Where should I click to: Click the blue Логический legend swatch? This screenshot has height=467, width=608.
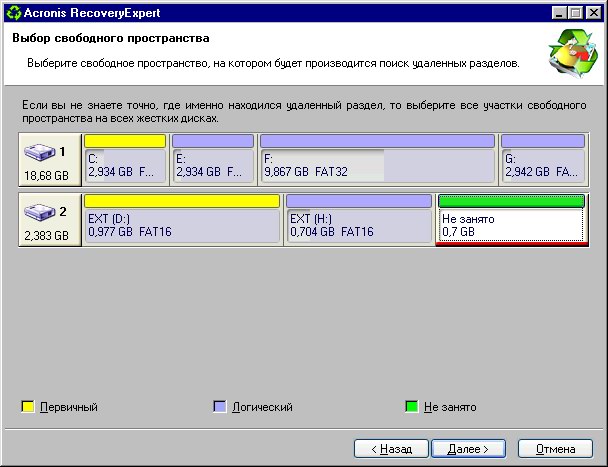[x=220, y=407]
